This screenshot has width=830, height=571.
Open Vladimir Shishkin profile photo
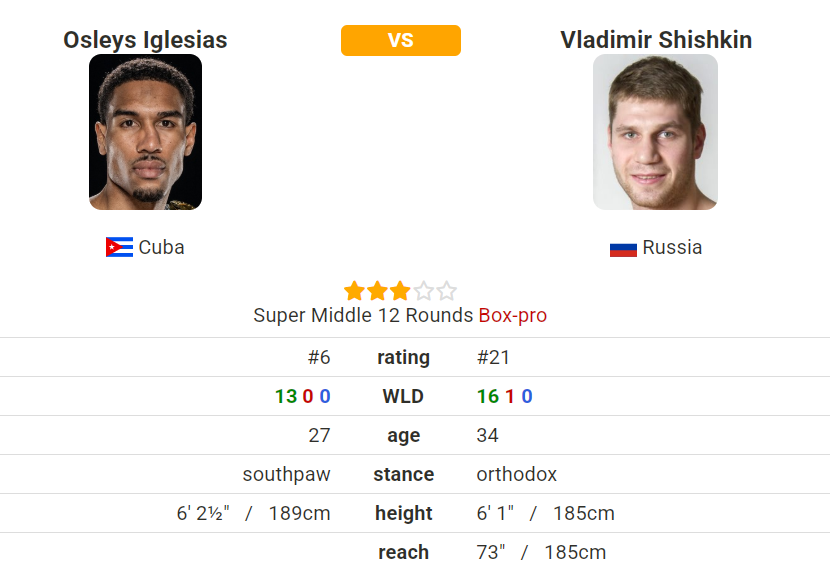(655, 132)
